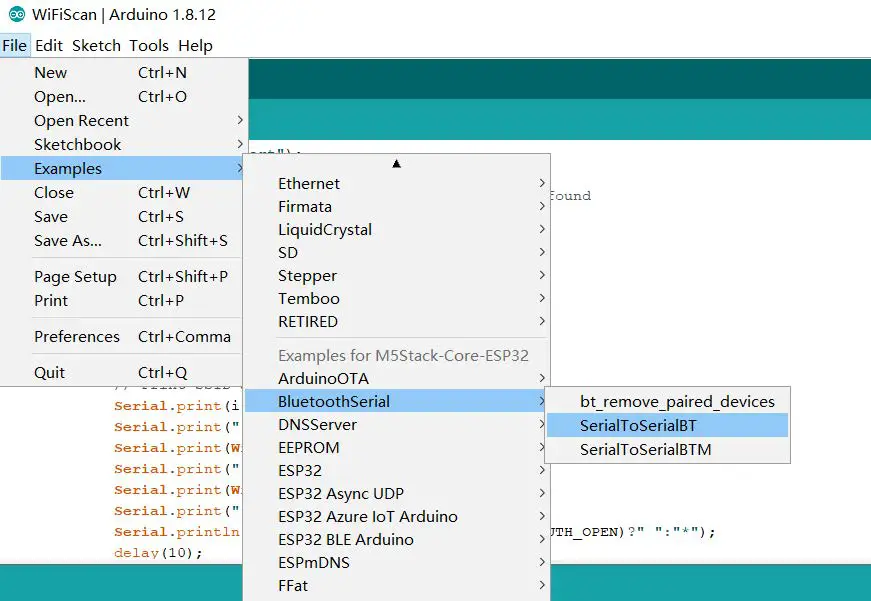Open the File menu
871x601 pixels.
coord(14,46)
